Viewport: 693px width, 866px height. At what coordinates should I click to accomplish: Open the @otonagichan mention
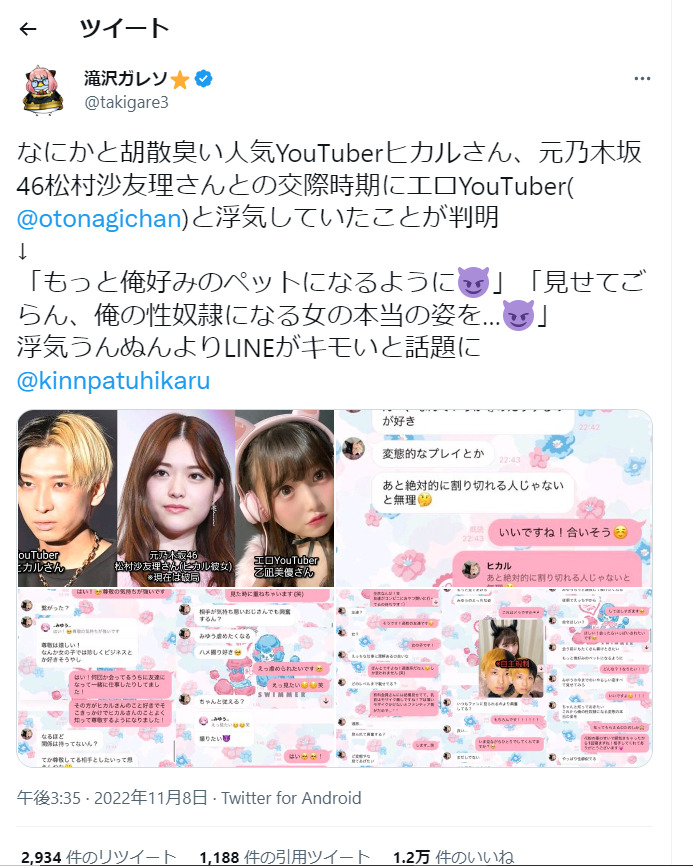tap(99, 219)
